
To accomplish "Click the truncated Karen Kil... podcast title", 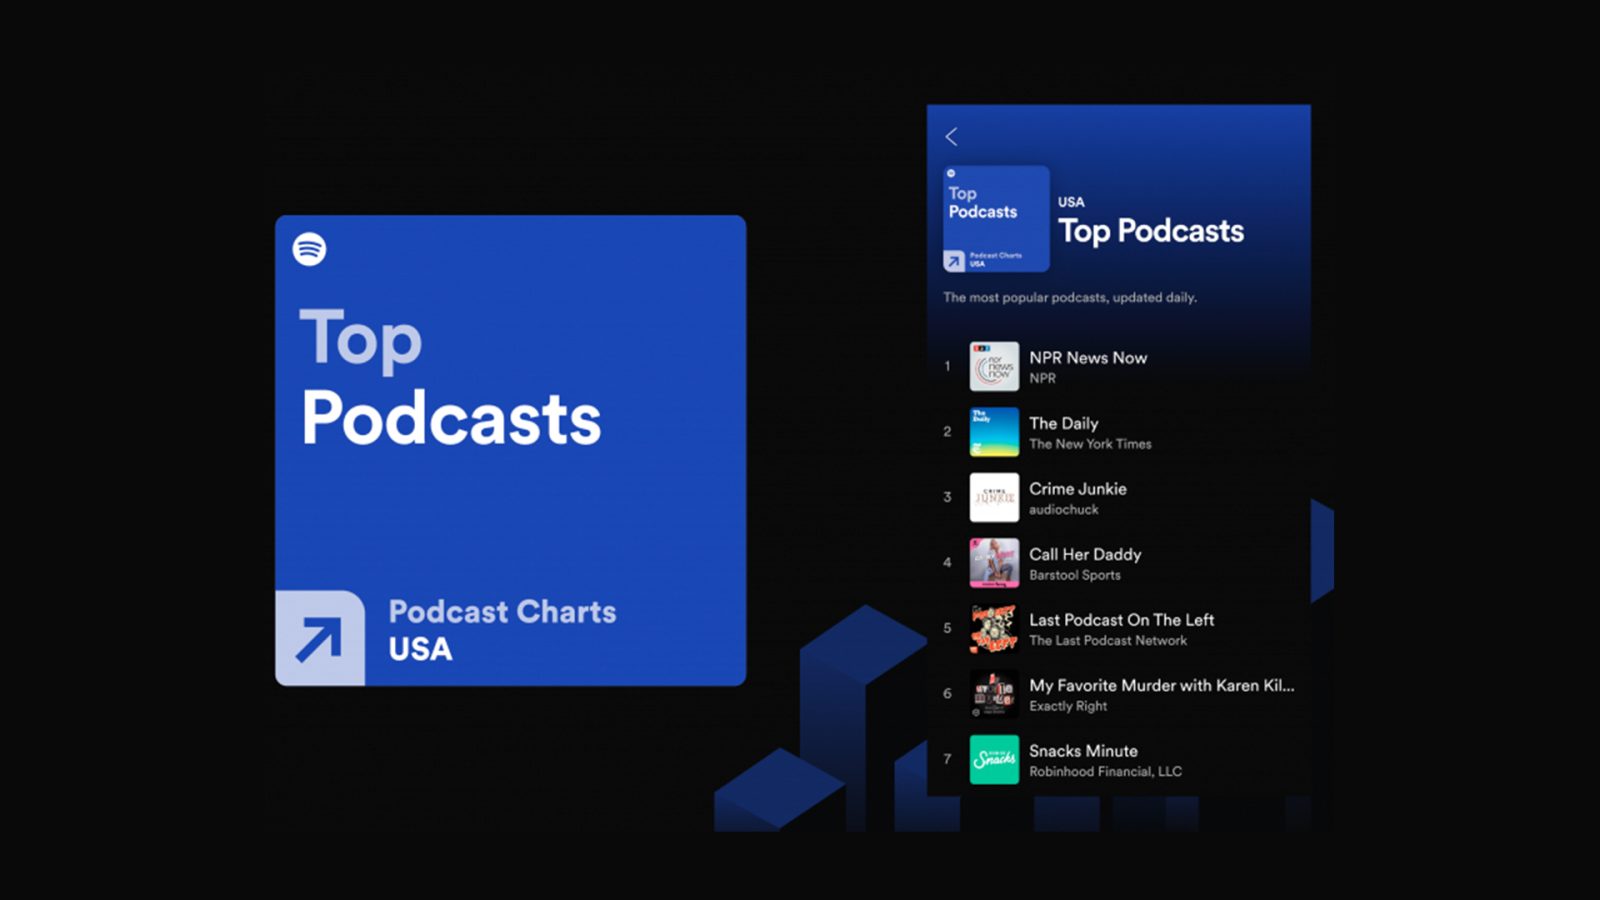I will (1161, 686).
